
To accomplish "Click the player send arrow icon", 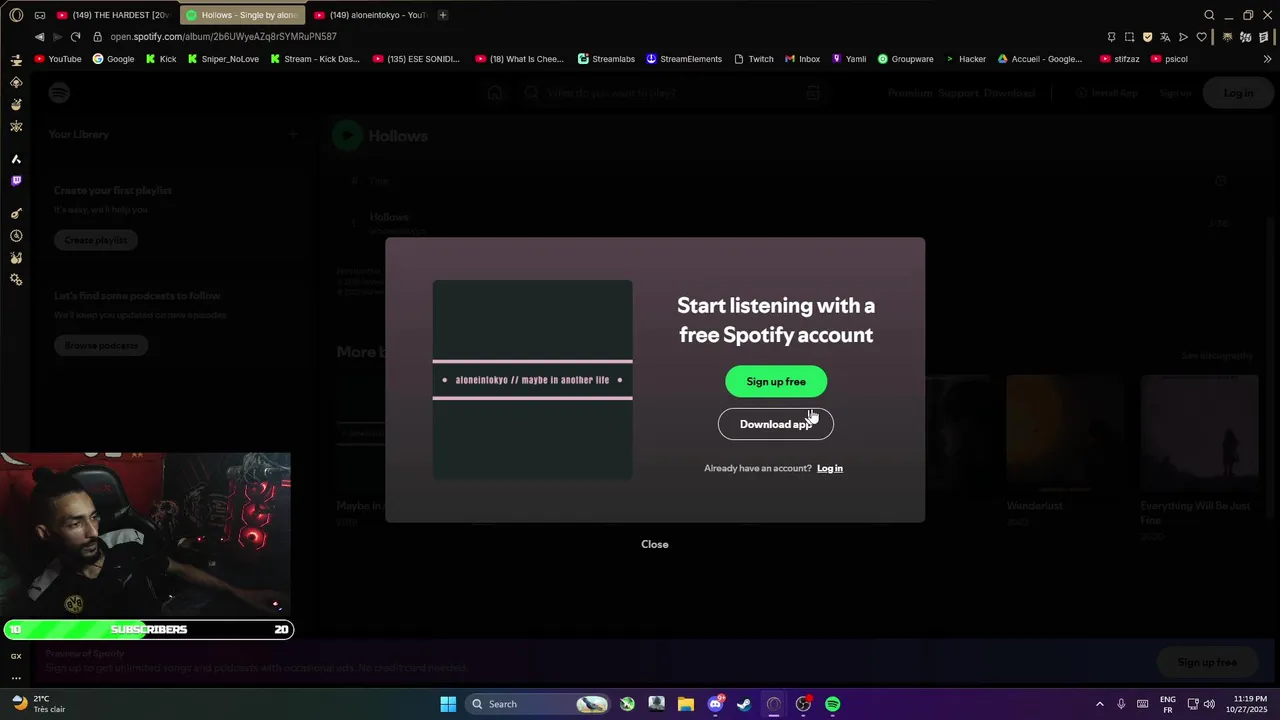I will 1183,37.
